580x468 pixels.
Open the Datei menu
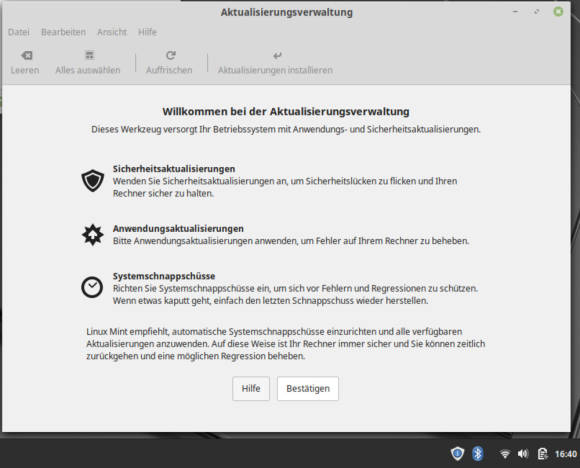point(18,32)
